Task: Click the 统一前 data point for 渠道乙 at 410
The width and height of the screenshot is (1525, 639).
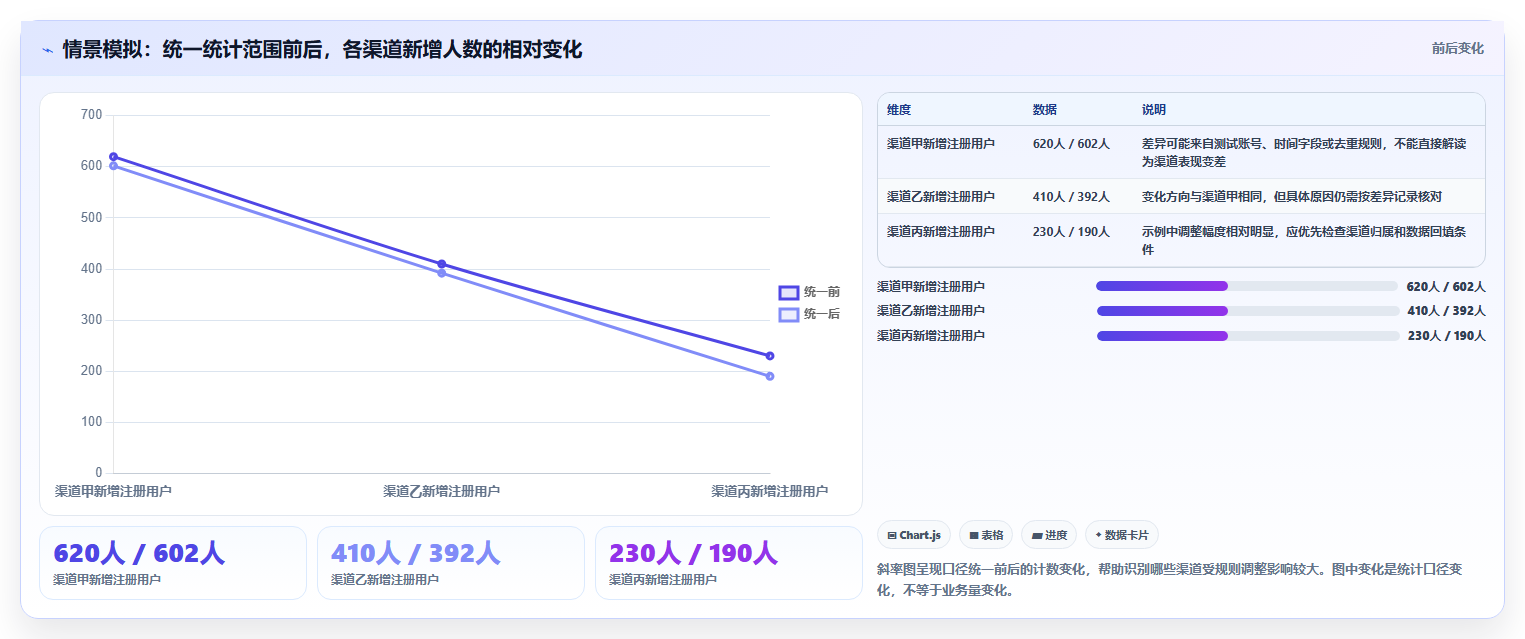Action: pyautogui.click(x=441, y=264)
